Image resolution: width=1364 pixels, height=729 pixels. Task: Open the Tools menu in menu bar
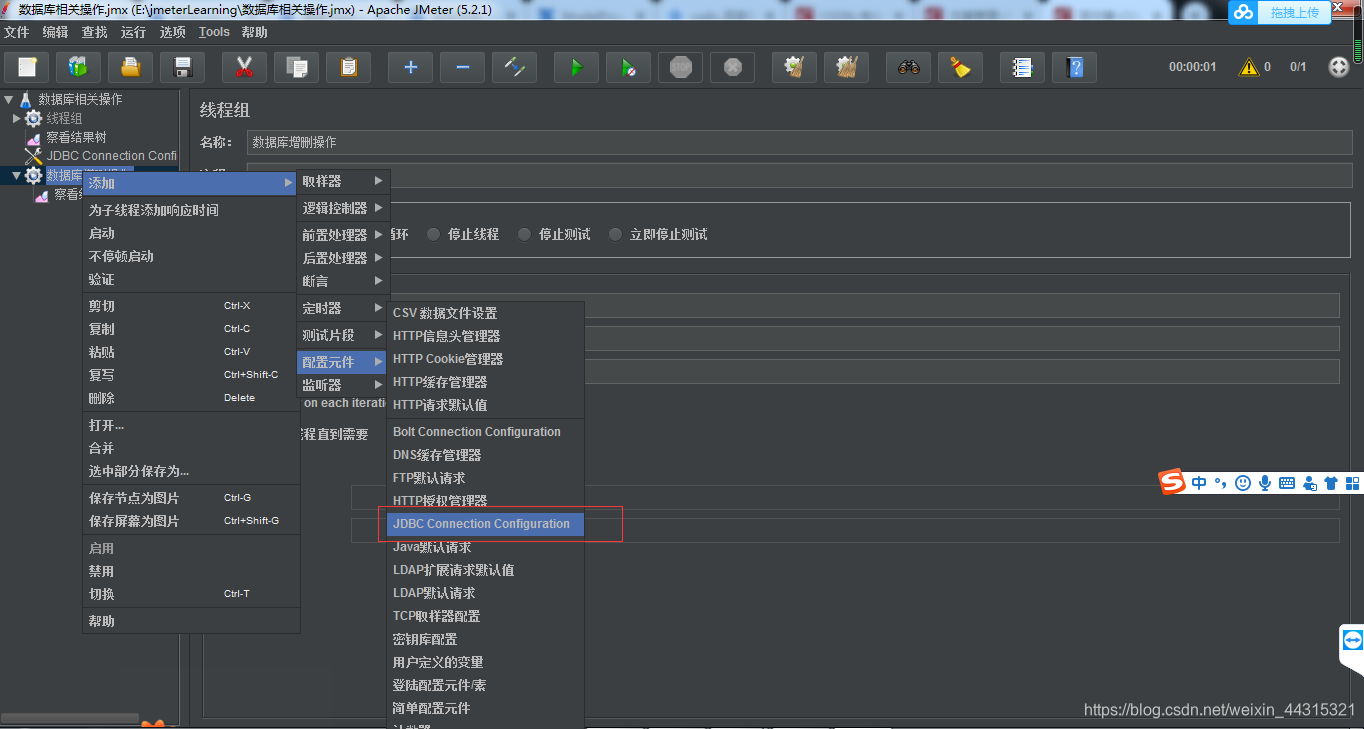pyautogui.click(x=214, y=32)
